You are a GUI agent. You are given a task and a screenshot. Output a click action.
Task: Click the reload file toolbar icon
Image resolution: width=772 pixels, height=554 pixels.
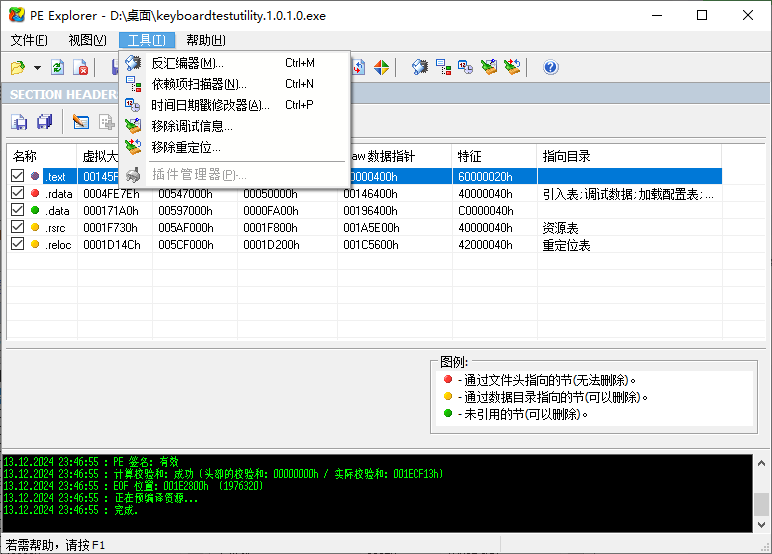(58, 67)
